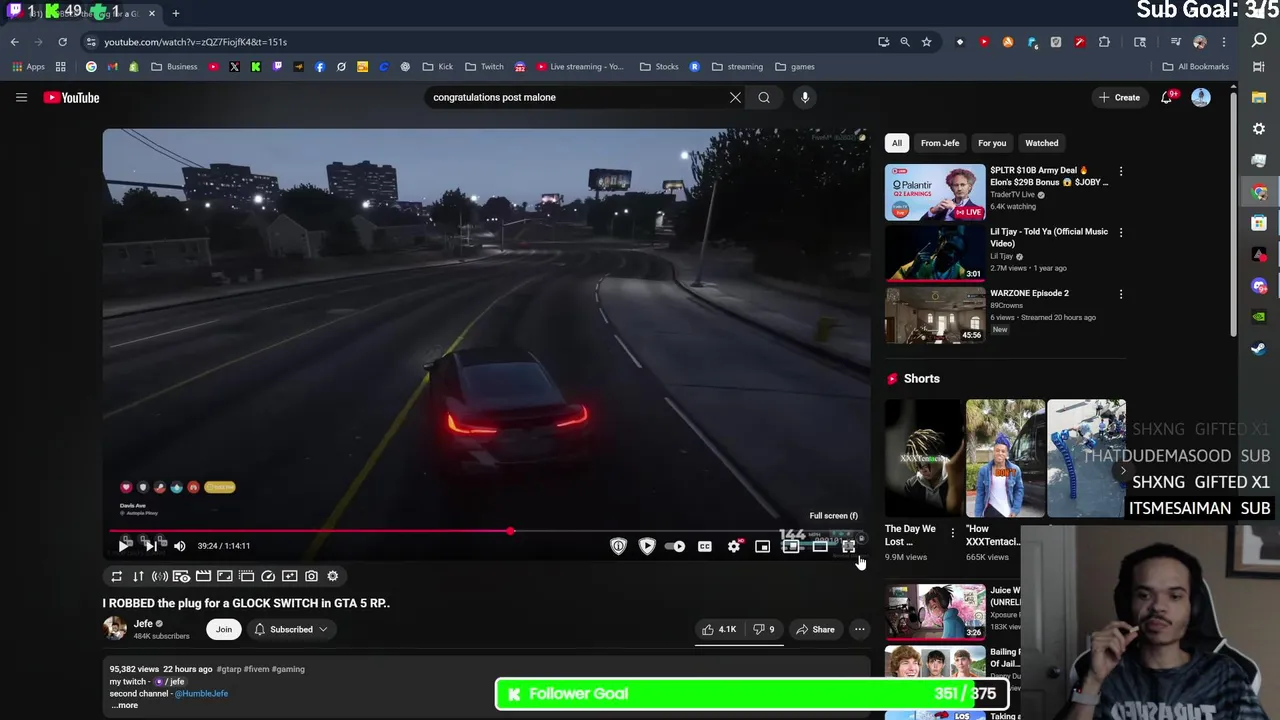This screenshot has height=720, width=1280.
Task: Toggle the autoplay switch in player
Action: (x=675, y=546)
